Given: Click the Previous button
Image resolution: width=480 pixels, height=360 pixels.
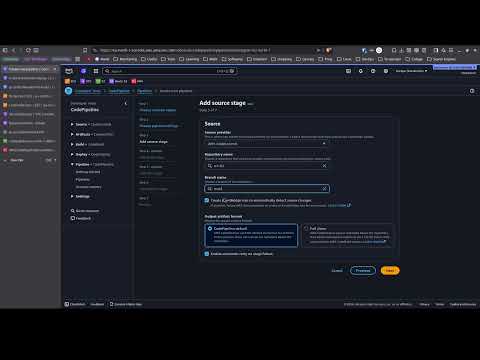Looking at the screenshot, I should (x=363, y=270).
